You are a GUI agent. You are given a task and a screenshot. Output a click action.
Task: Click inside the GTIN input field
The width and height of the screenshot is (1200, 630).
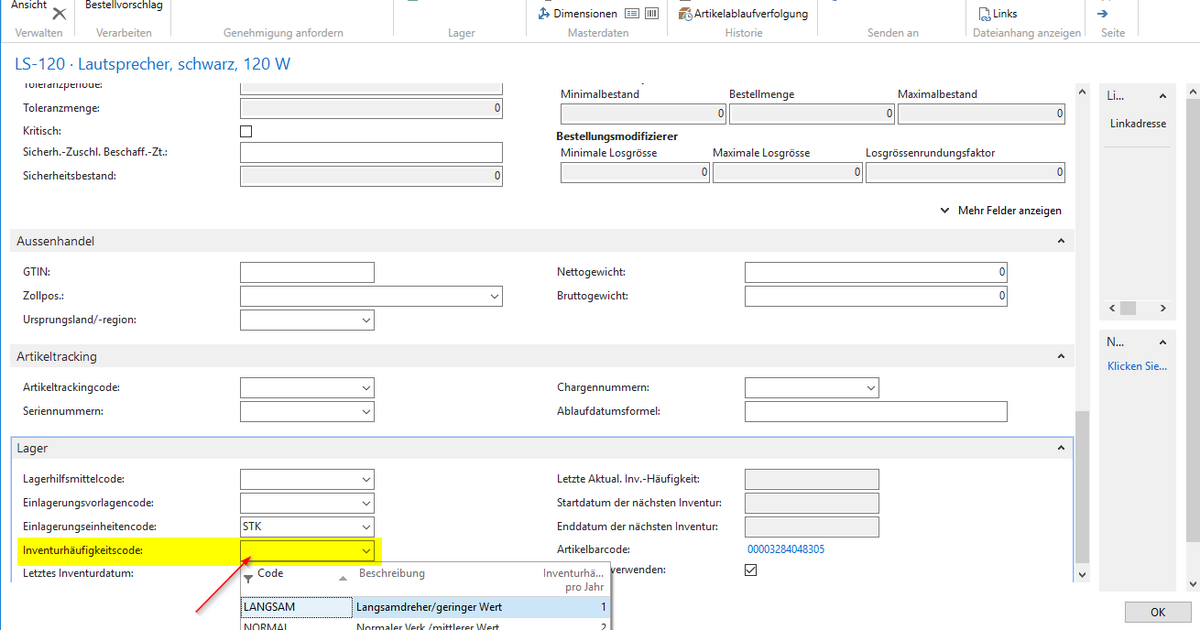[x=305, y=271]
